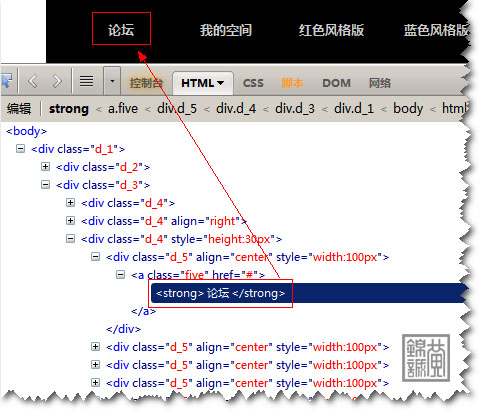The height and width of the screenshot is (418, 479).
Task: Collapse the div class d_1 node
Action: [x=21, y=148]
